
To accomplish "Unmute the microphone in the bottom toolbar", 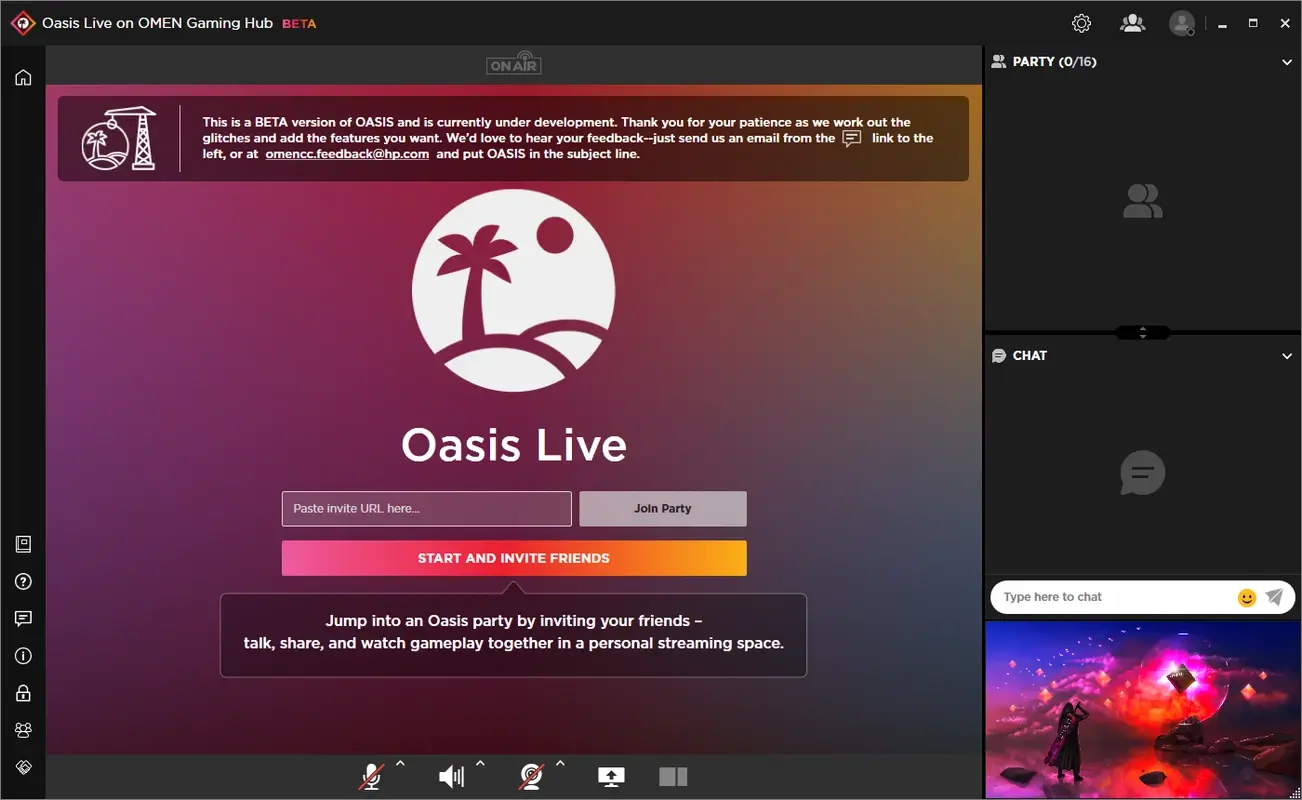I will tap(370, 776).
